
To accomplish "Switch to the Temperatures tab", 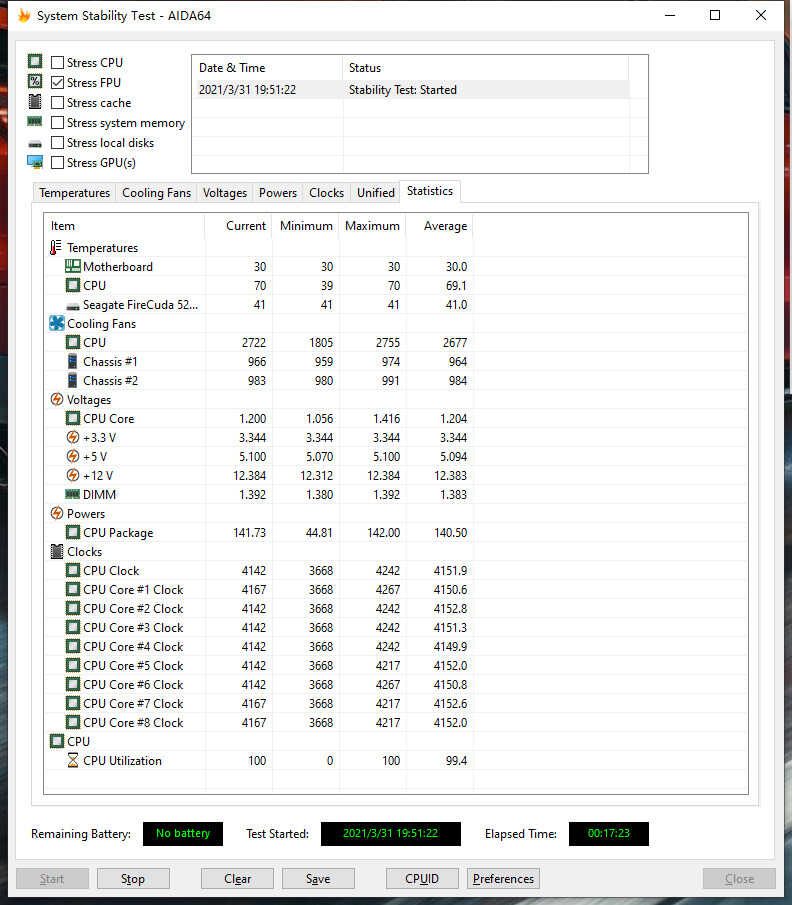I will pyautogui.click(x=74, y=193).
